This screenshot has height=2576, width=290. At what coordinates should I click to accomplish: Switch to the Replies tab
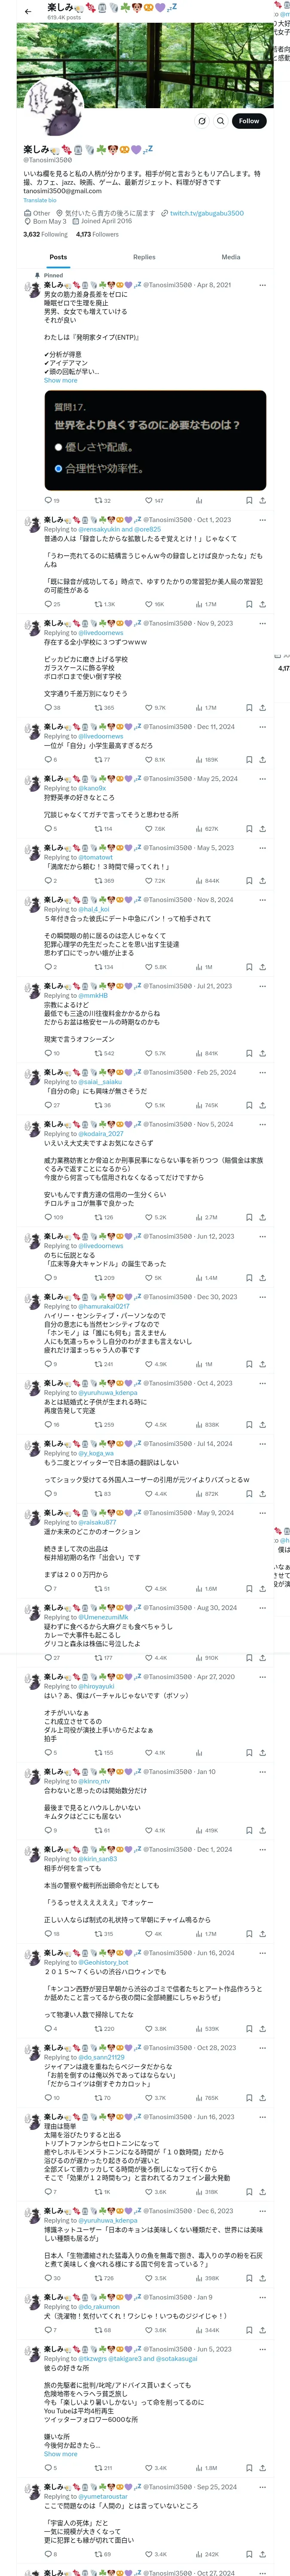point(144,257)
